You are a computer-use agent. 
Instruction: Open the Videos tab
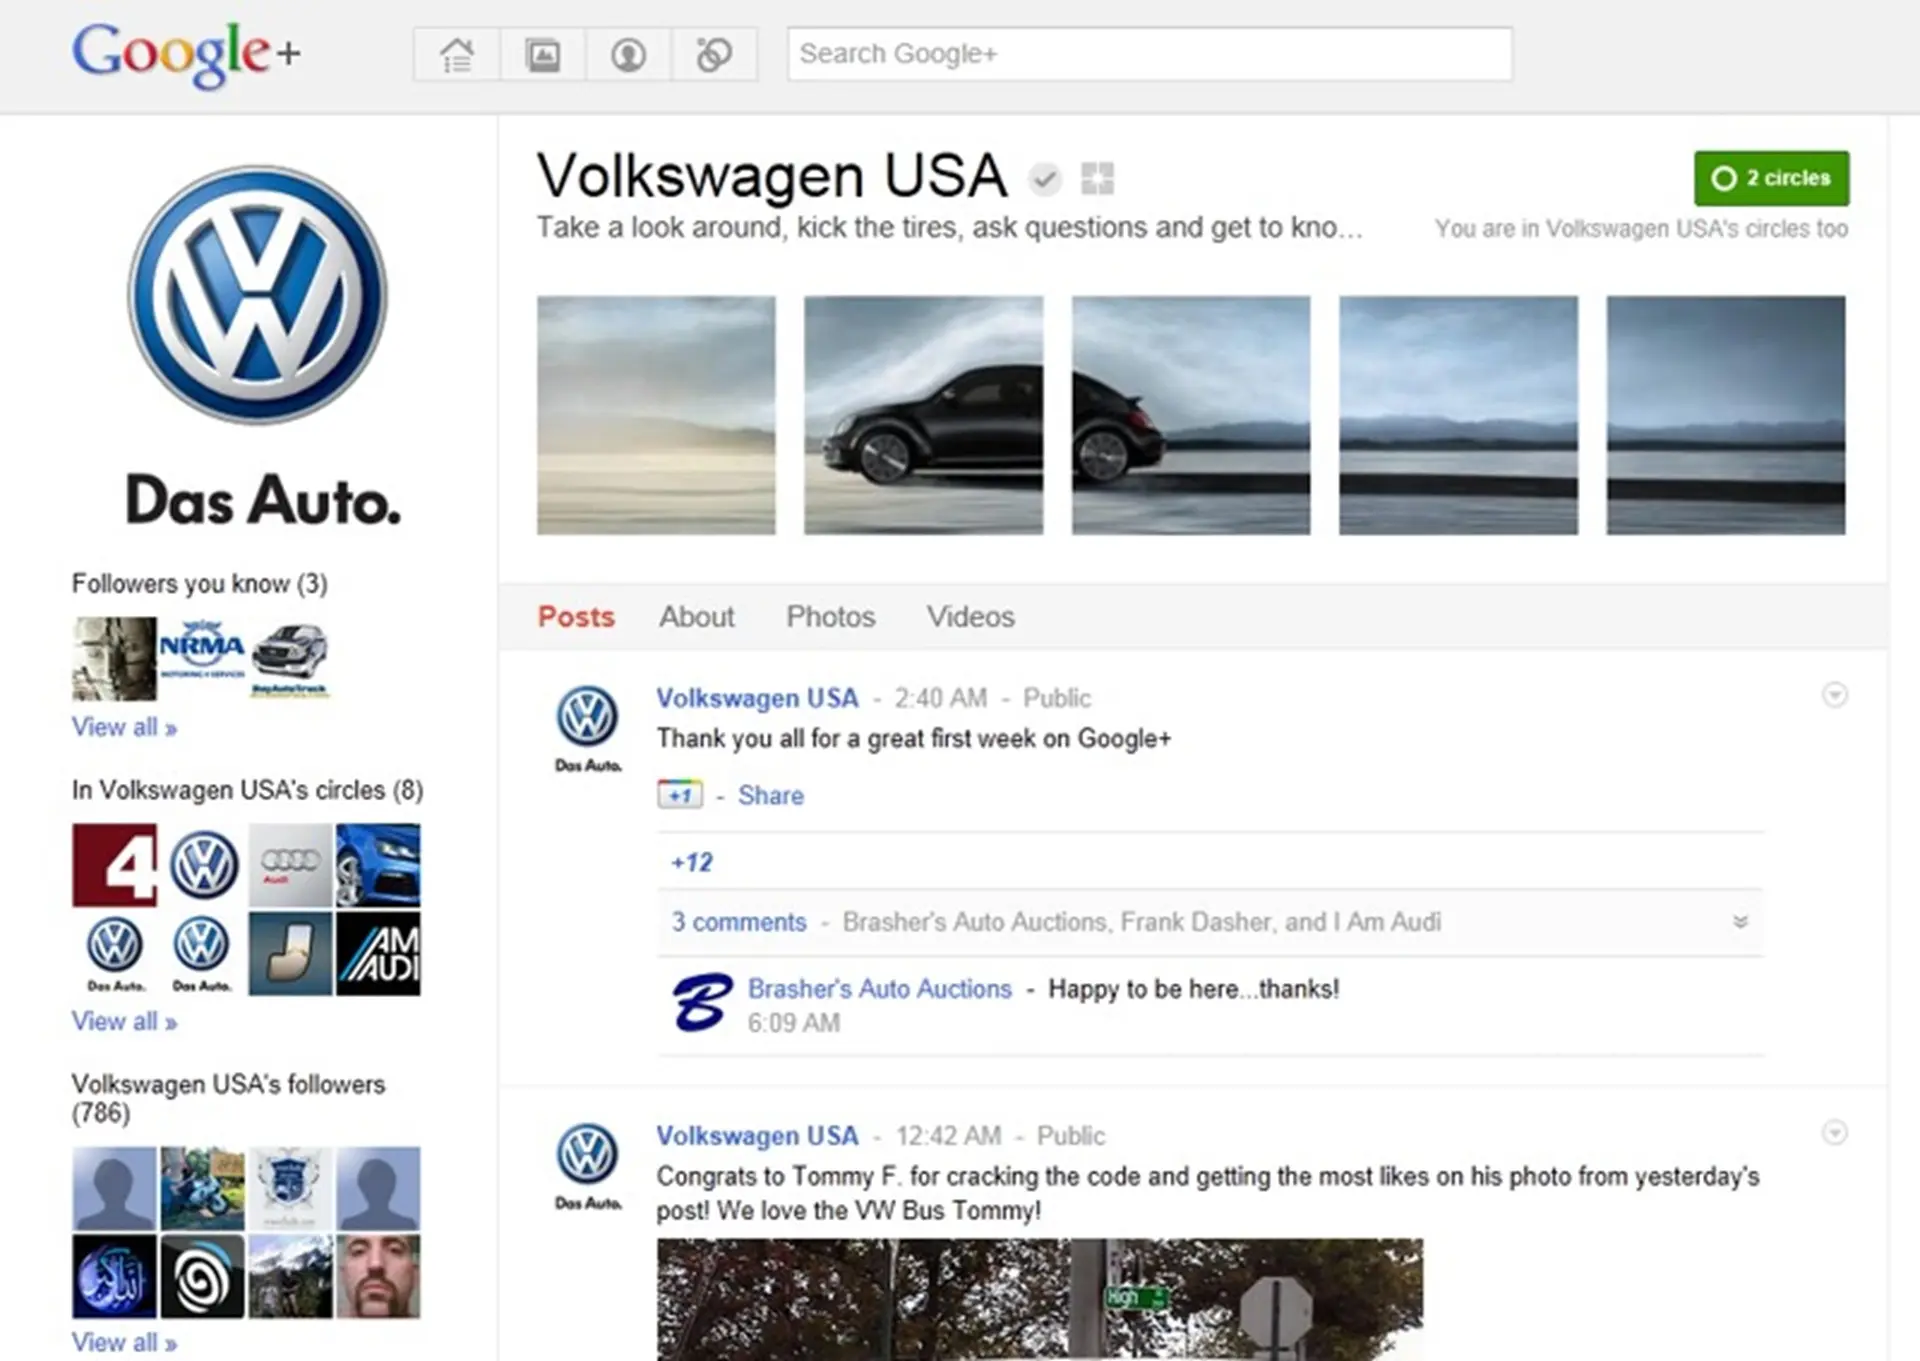[969, 617]
